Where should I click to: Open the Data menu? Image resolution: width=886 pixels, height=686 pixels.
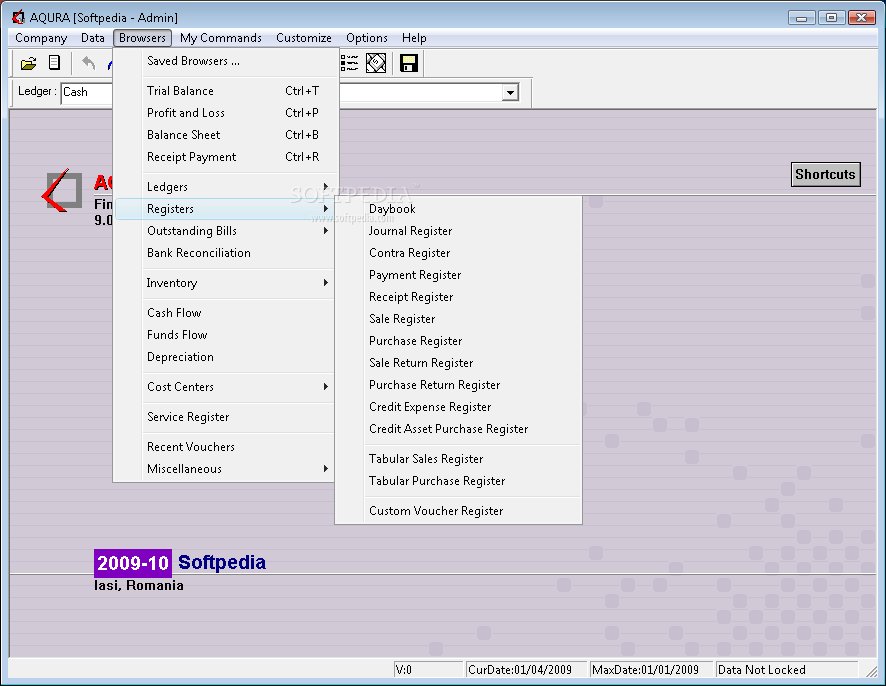click(x=93, y=38)
